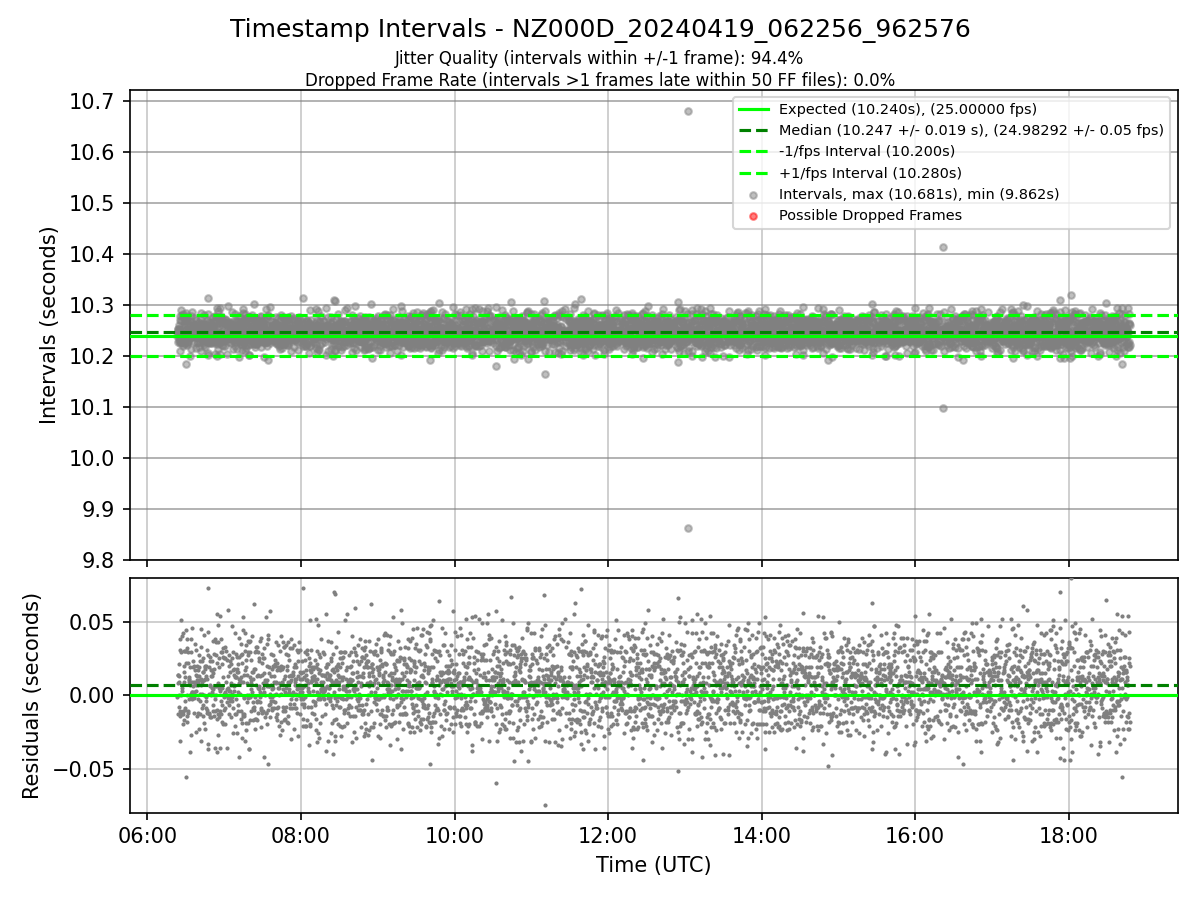This screenshot has height=900, width=1200.
Task: Click the 'Intervals, max (10.681s), min (9.862s)' legend entry
Action: pos(918,194)
